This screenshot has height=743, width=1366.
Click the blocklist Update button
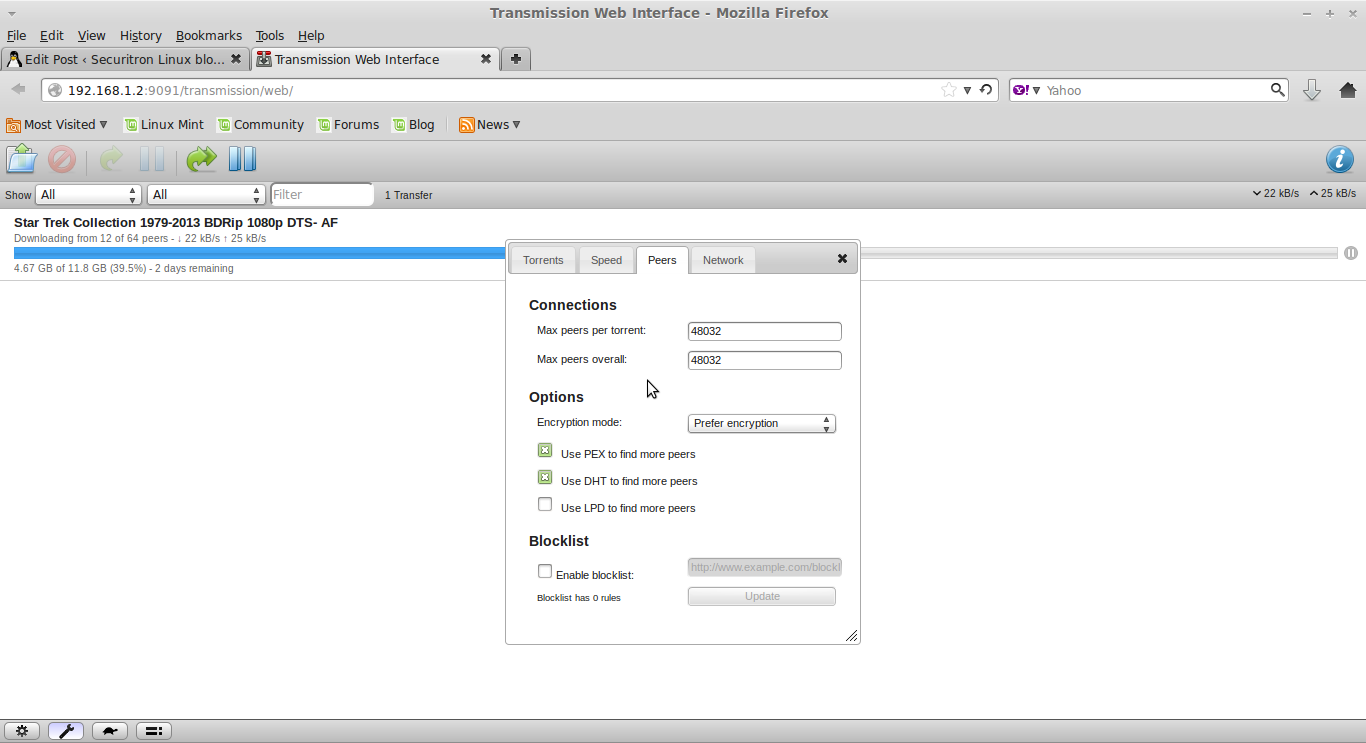pyautogui.click(x=762, y=596)
